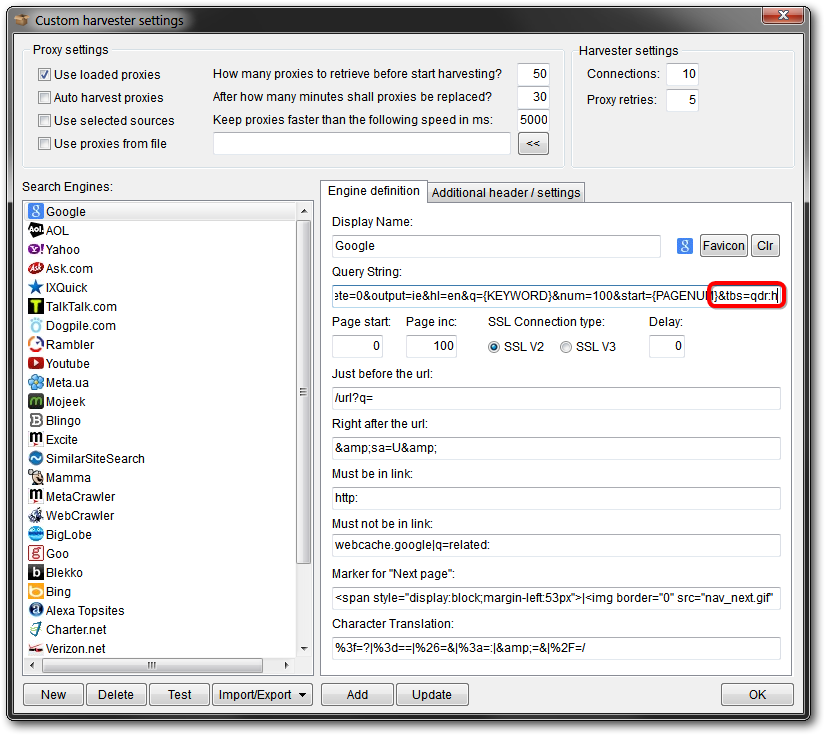Click the Query String field
Viewport: 825px width, 735px height.
point(556,296)
